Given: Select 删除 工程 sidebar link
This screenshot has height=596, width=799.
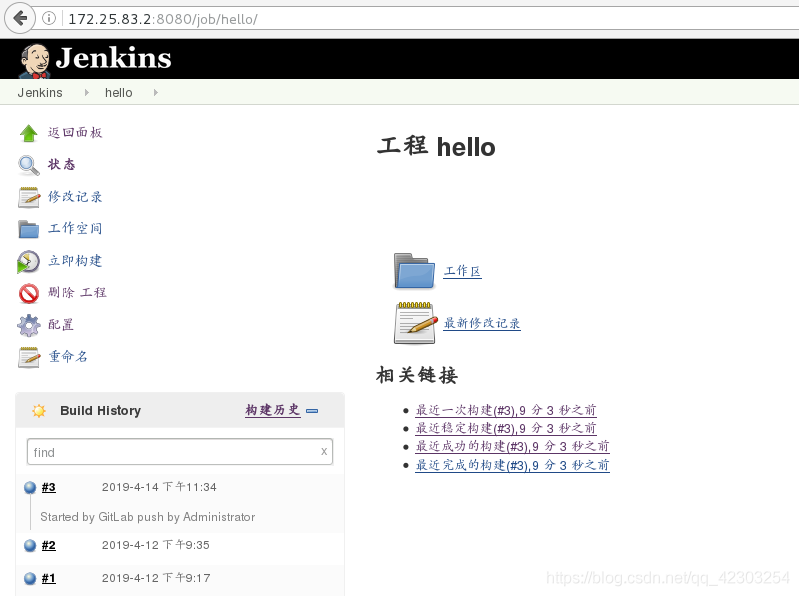Looking at the screenshot, I should pyautogui.click(x=77, y=292).
